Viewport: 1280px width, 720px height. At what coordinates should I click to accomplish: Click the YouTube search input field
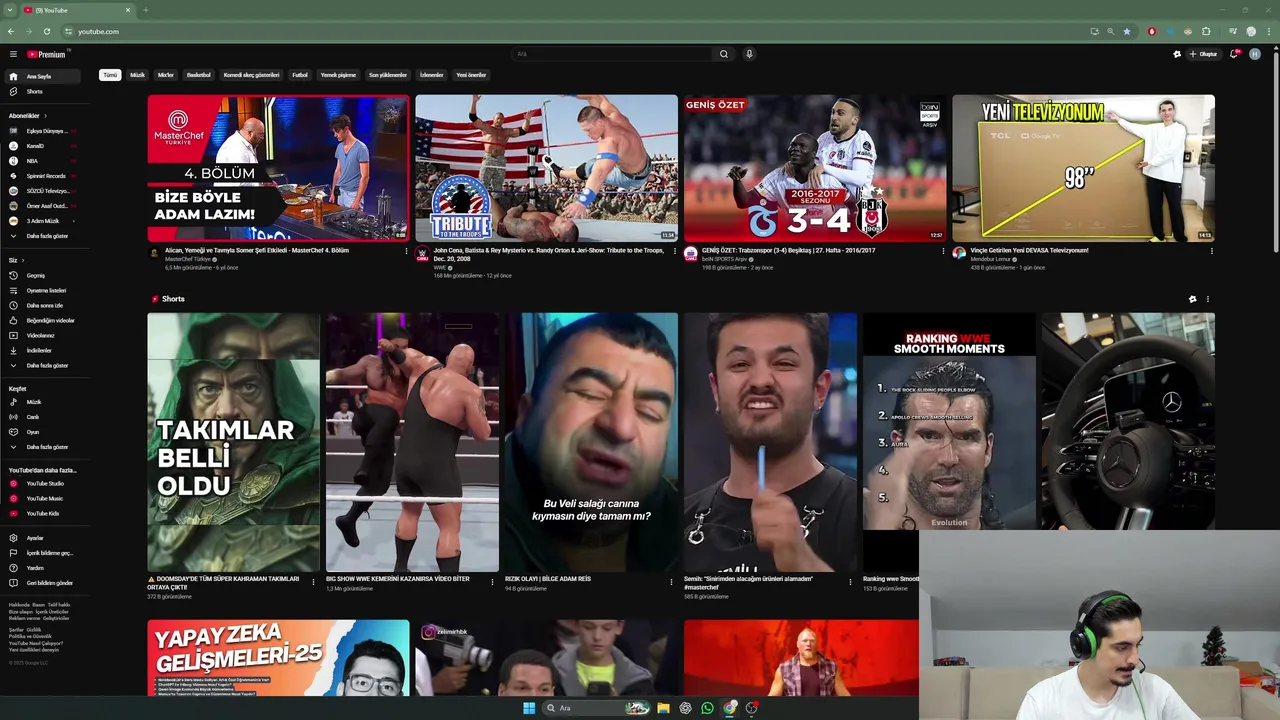(x=611, y=54)
